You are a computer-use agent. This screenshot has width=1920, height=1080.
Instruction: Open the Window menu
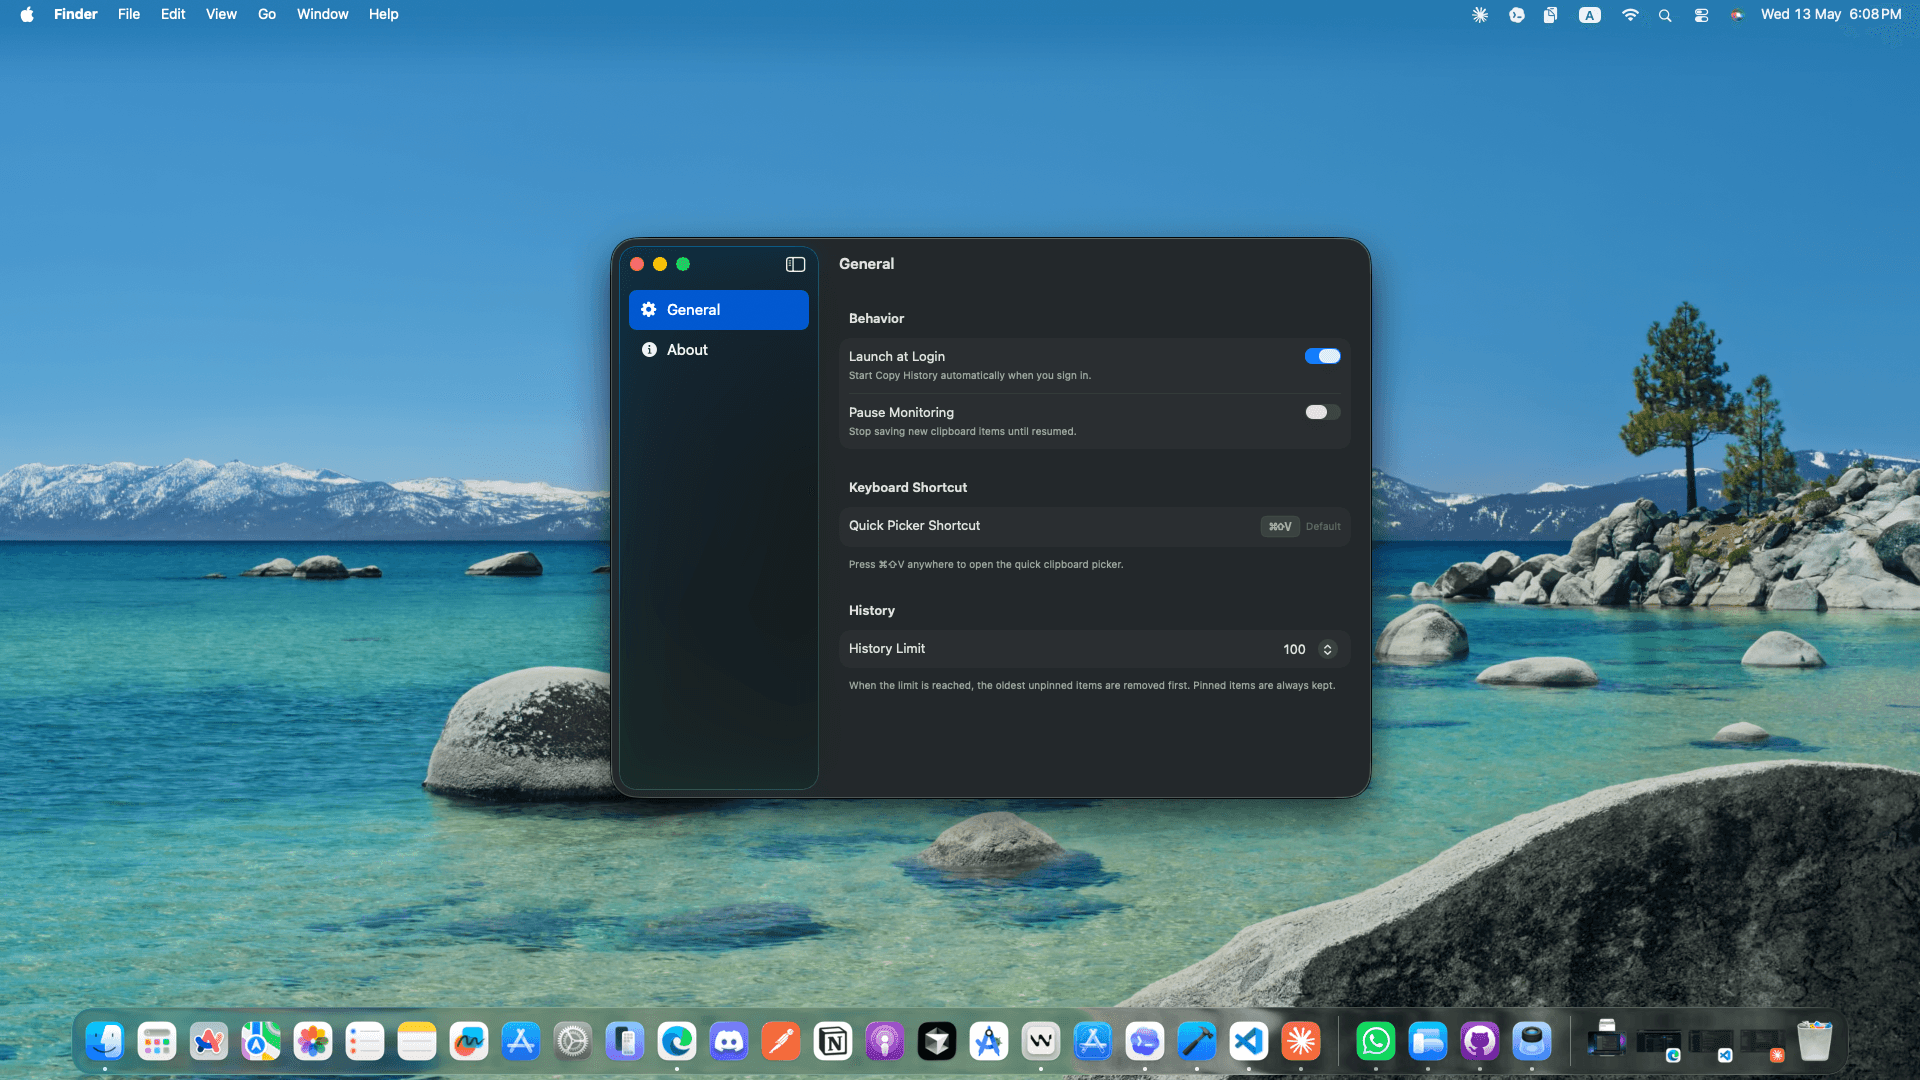point(323,14)
